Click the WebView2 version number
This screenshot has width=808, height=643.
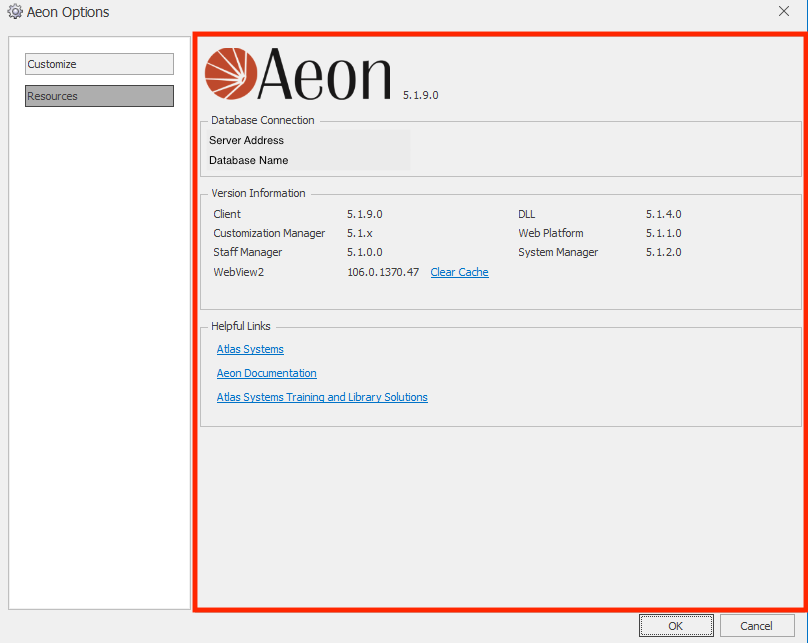(383, 272)
